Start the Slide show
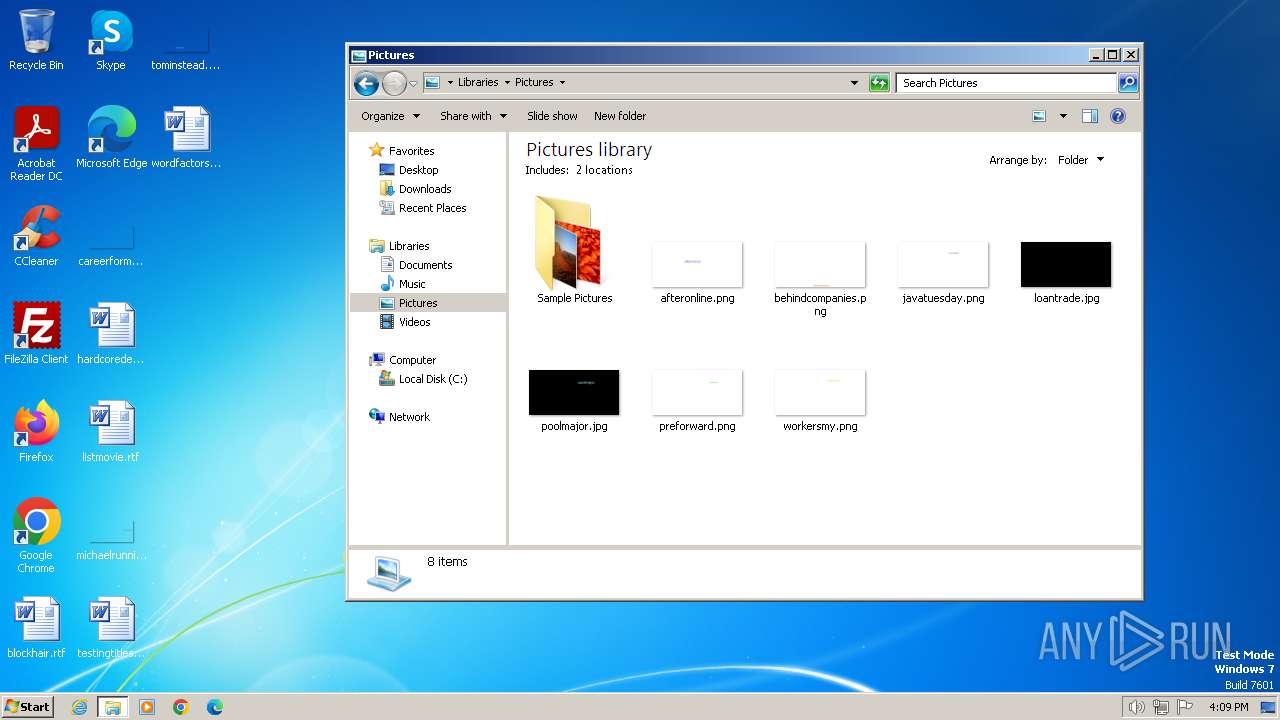Screen dimensions: 1280x720 (552, 116)
